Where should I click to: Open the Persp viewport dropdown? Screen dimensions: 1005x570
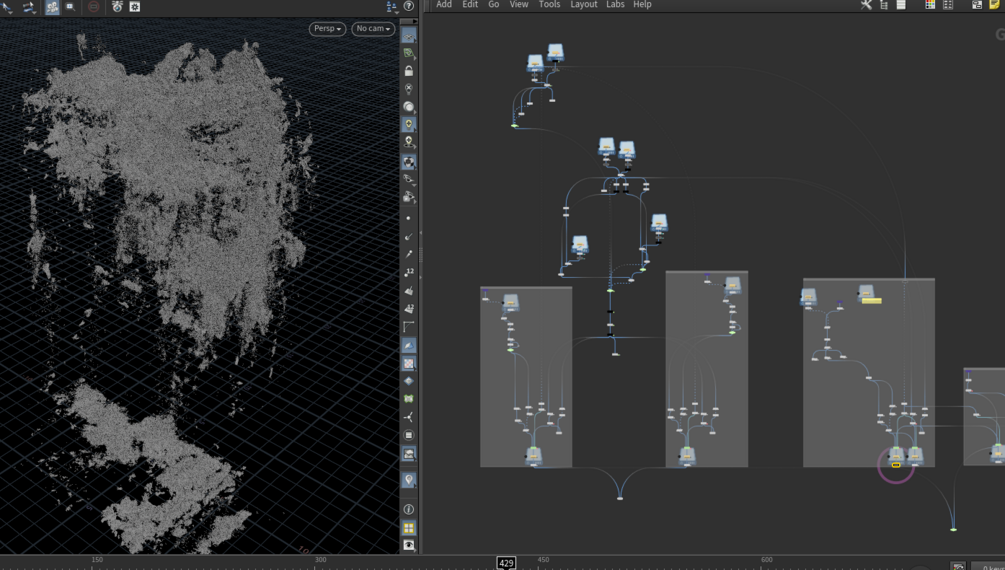328,29
